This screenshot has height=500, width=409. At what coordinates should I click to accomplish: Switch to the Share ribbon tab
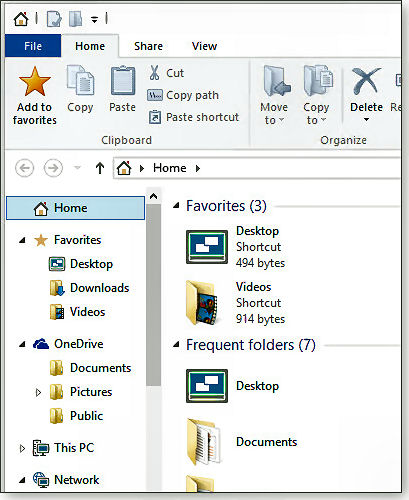click(148, 46)
